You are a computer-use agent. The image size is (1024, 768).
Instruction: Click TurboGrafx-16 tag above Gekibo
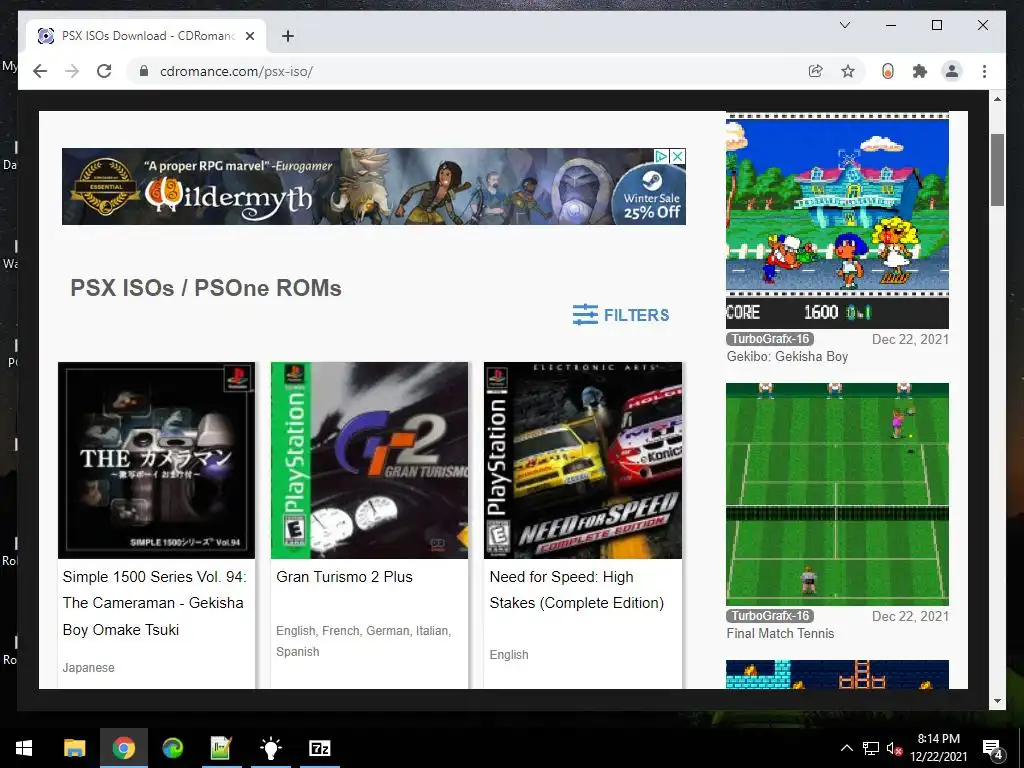770,339
